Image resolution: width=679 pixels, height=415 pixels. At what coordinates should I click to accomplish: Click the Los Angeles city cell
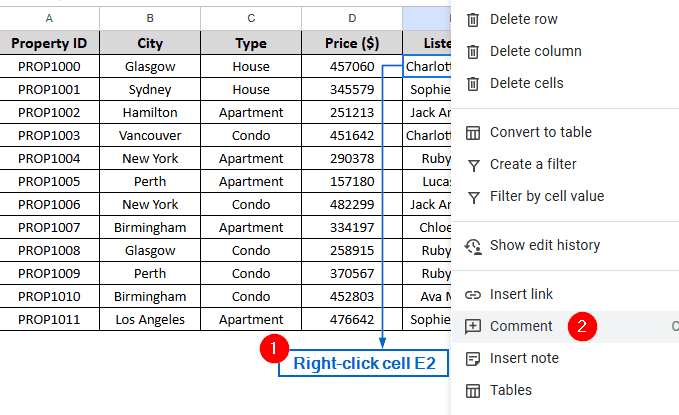point(150,319)
